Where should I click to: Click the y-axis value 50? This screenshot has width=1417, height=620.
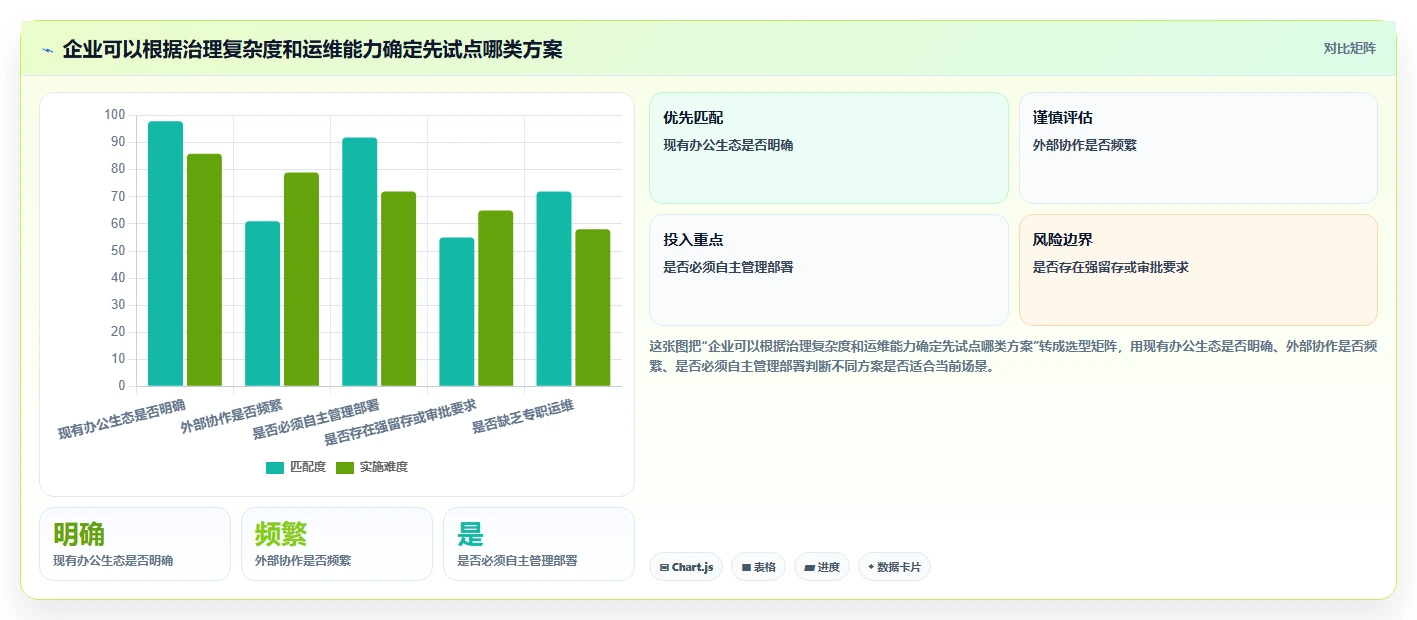pos(118,250)
